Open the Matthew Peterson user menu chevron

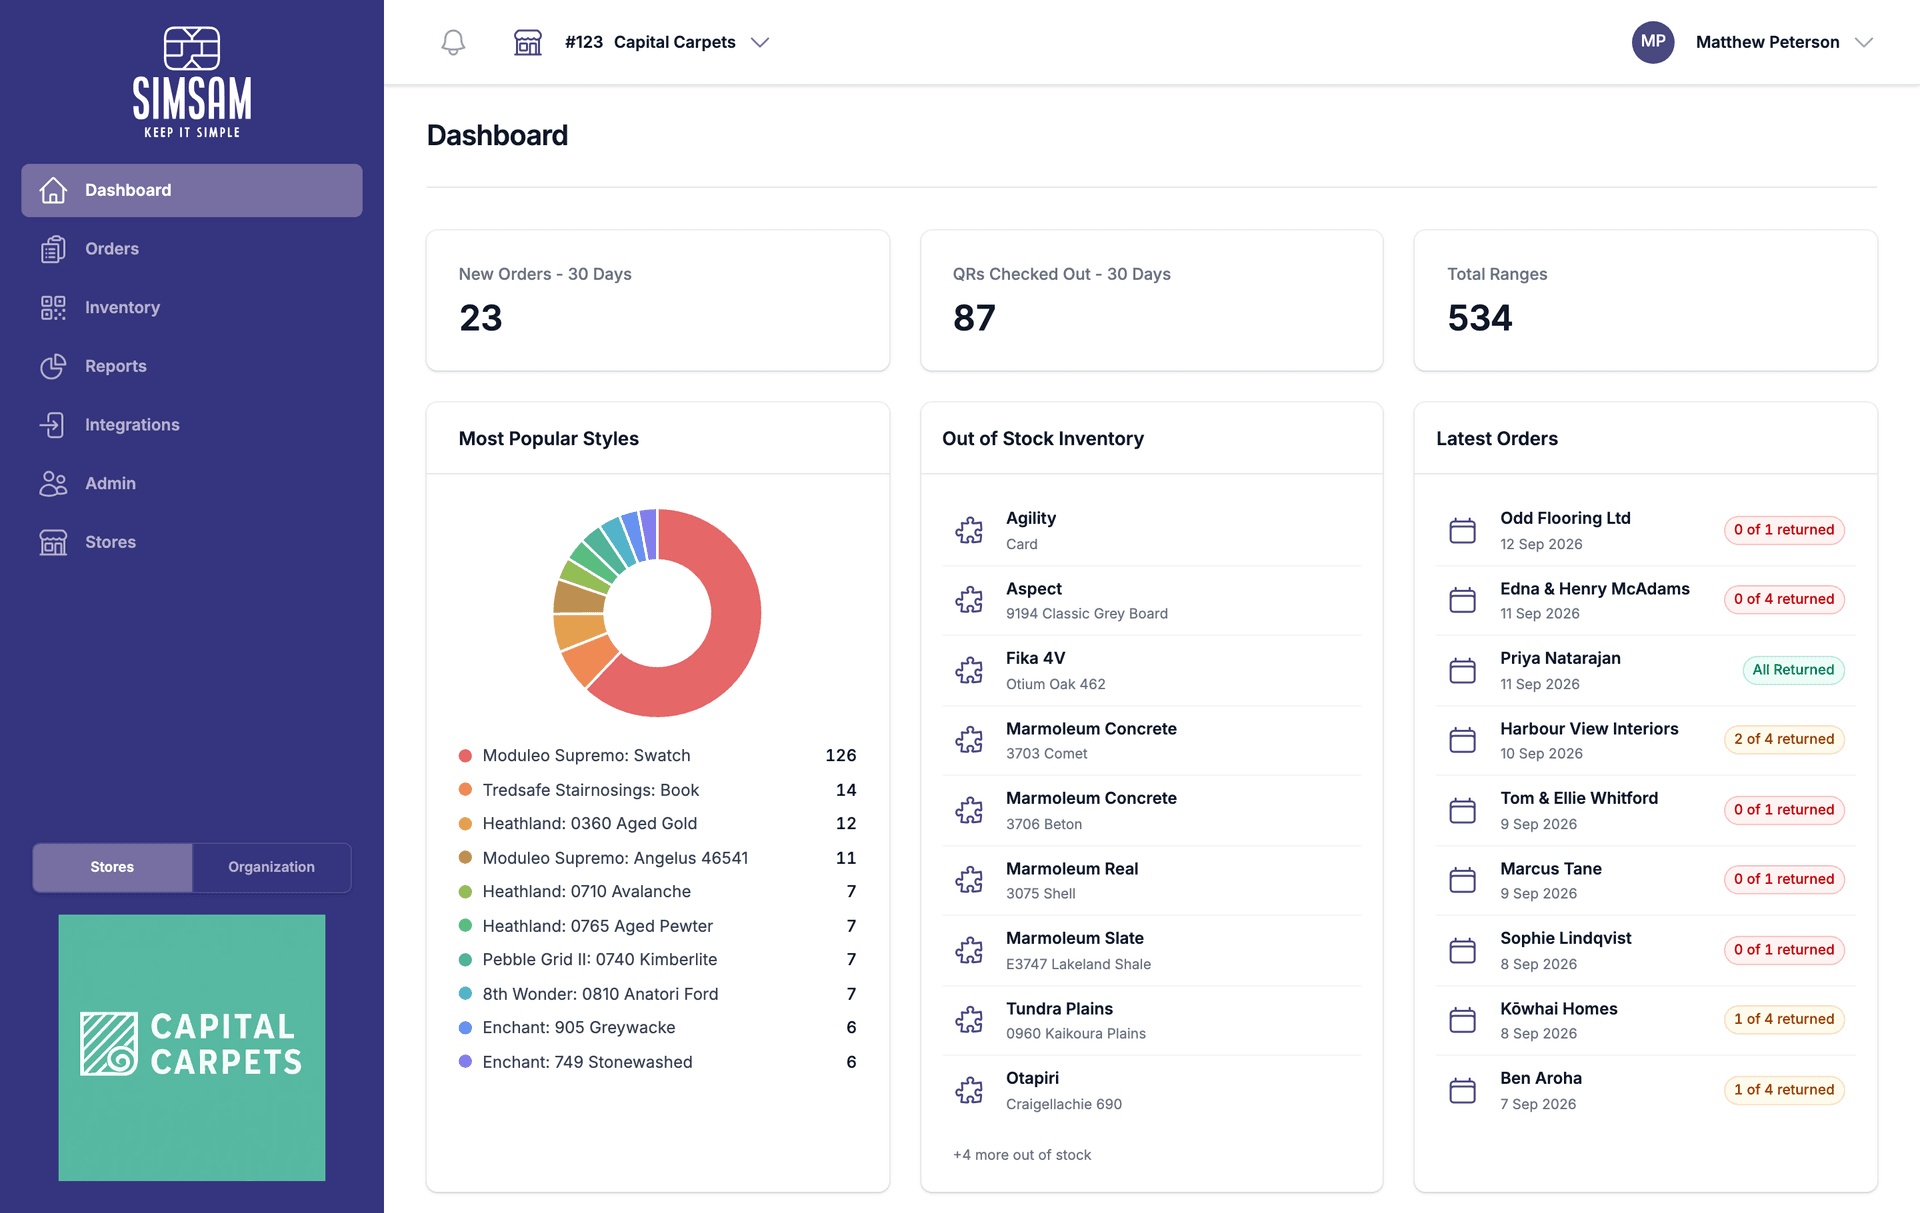click(x=1863, y=42)
